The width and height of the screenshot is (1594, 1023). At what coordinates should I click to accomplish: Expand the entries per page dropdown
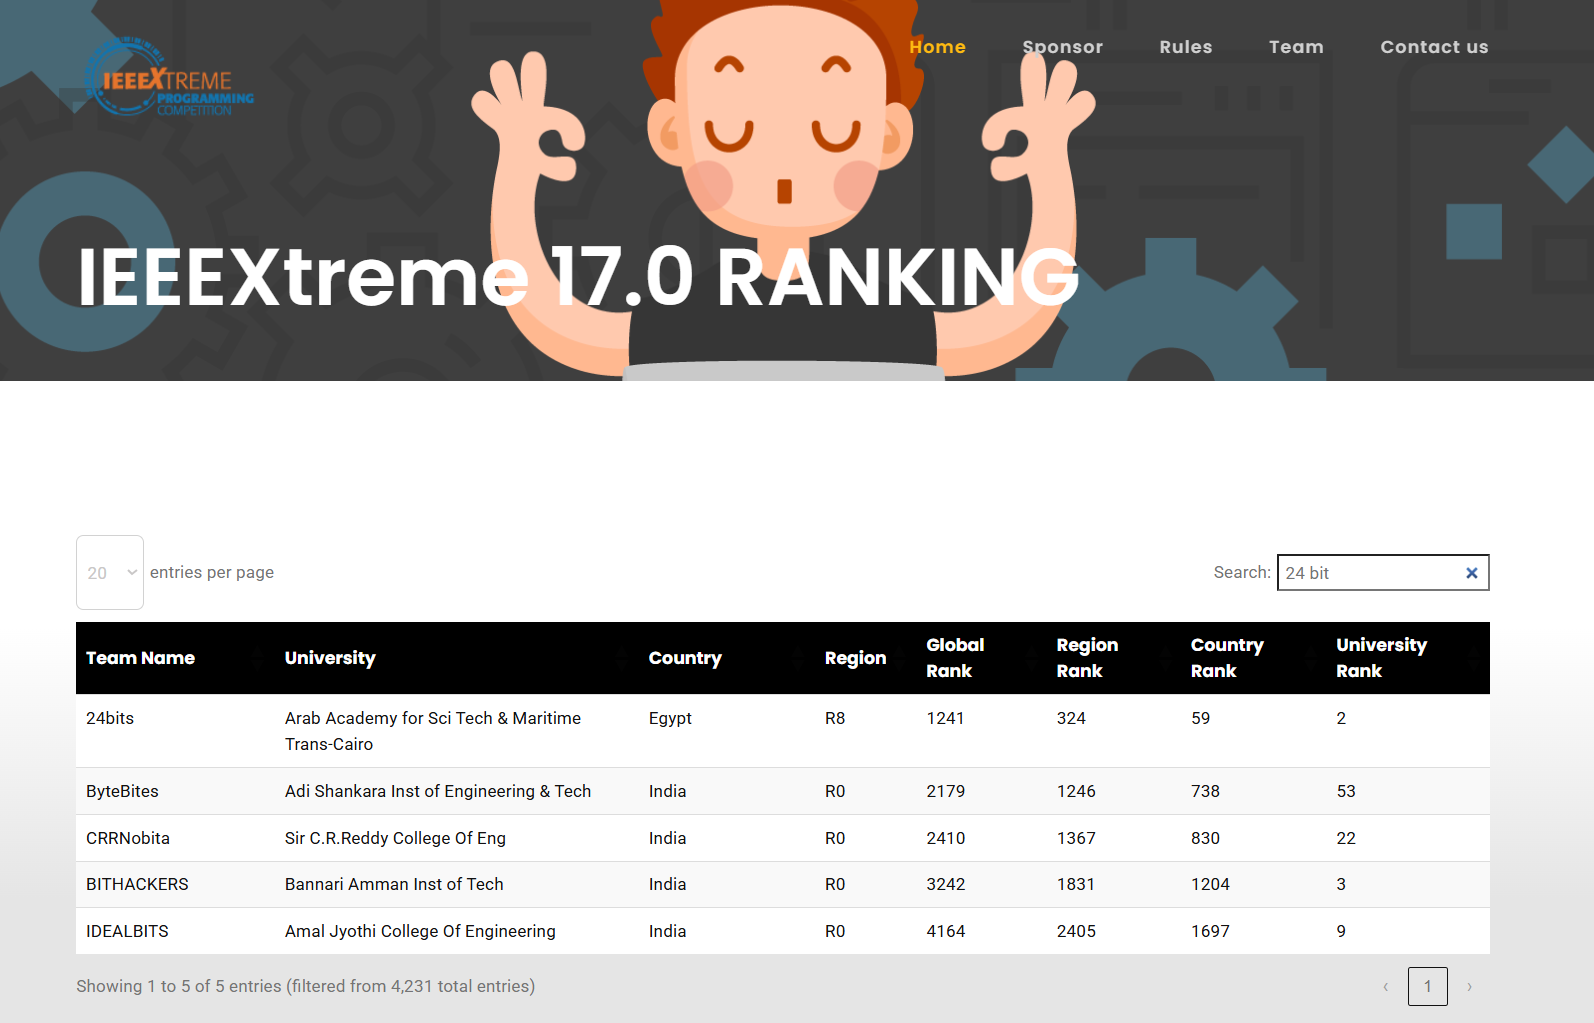pos(110,573)
